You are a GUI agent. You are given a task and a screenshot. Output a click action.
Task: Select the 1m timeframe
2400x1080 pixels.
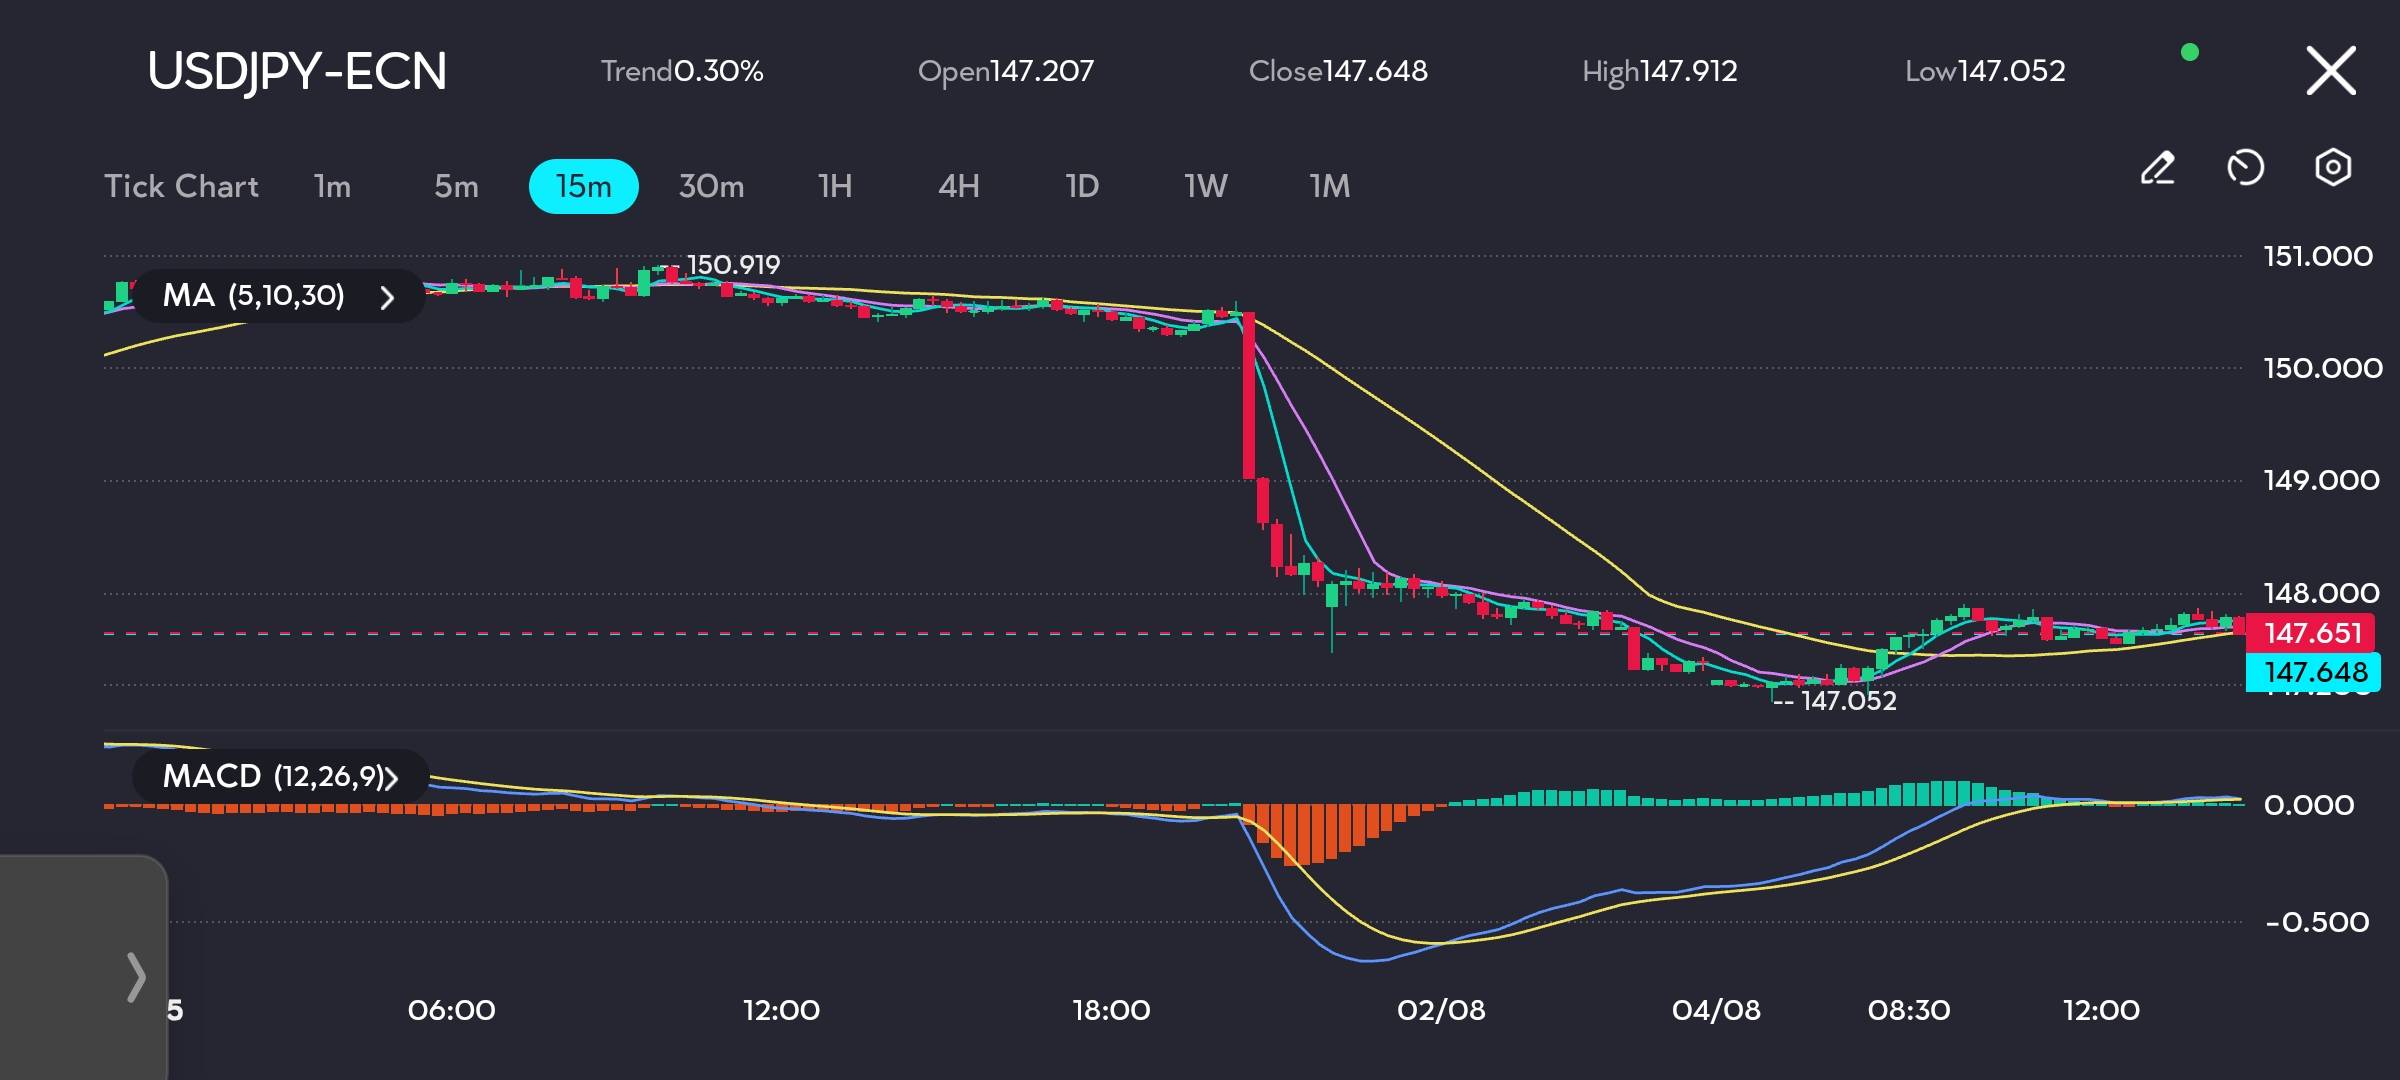click(332, 186)
